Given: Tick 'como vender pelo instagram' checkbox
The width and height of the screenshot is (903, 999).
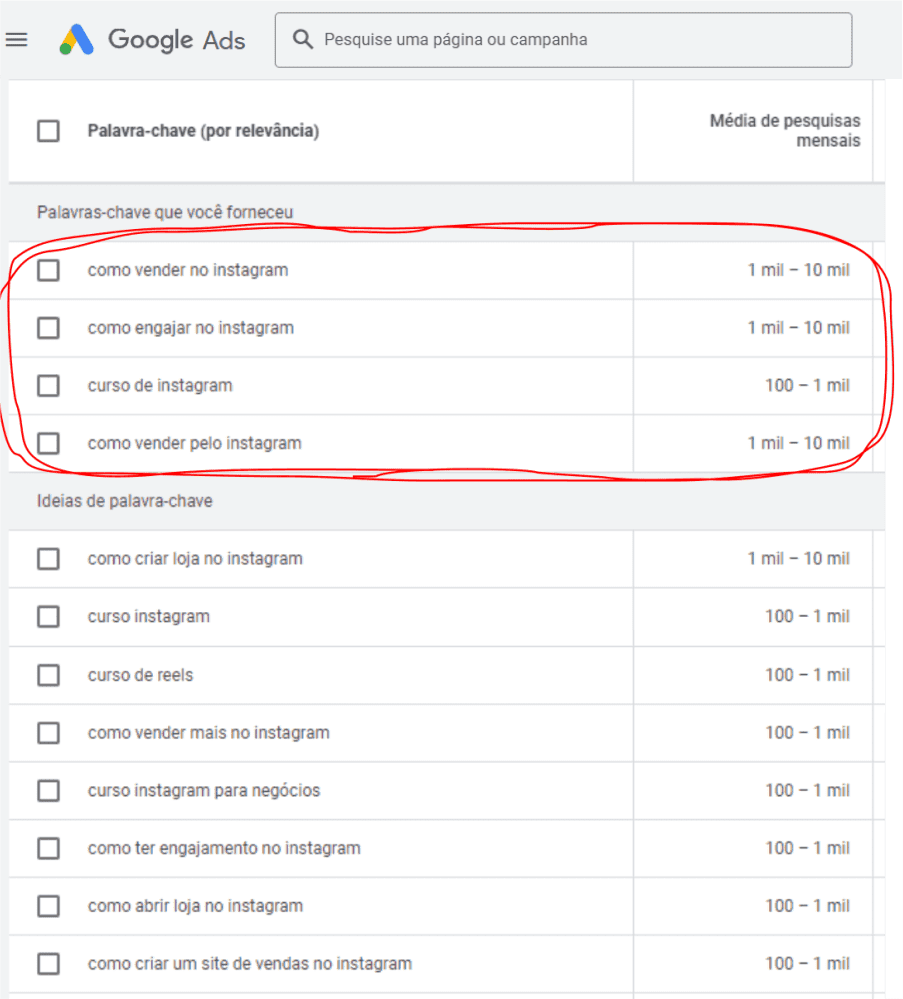Looking at the screenshot, I should (x=48, y=443).
